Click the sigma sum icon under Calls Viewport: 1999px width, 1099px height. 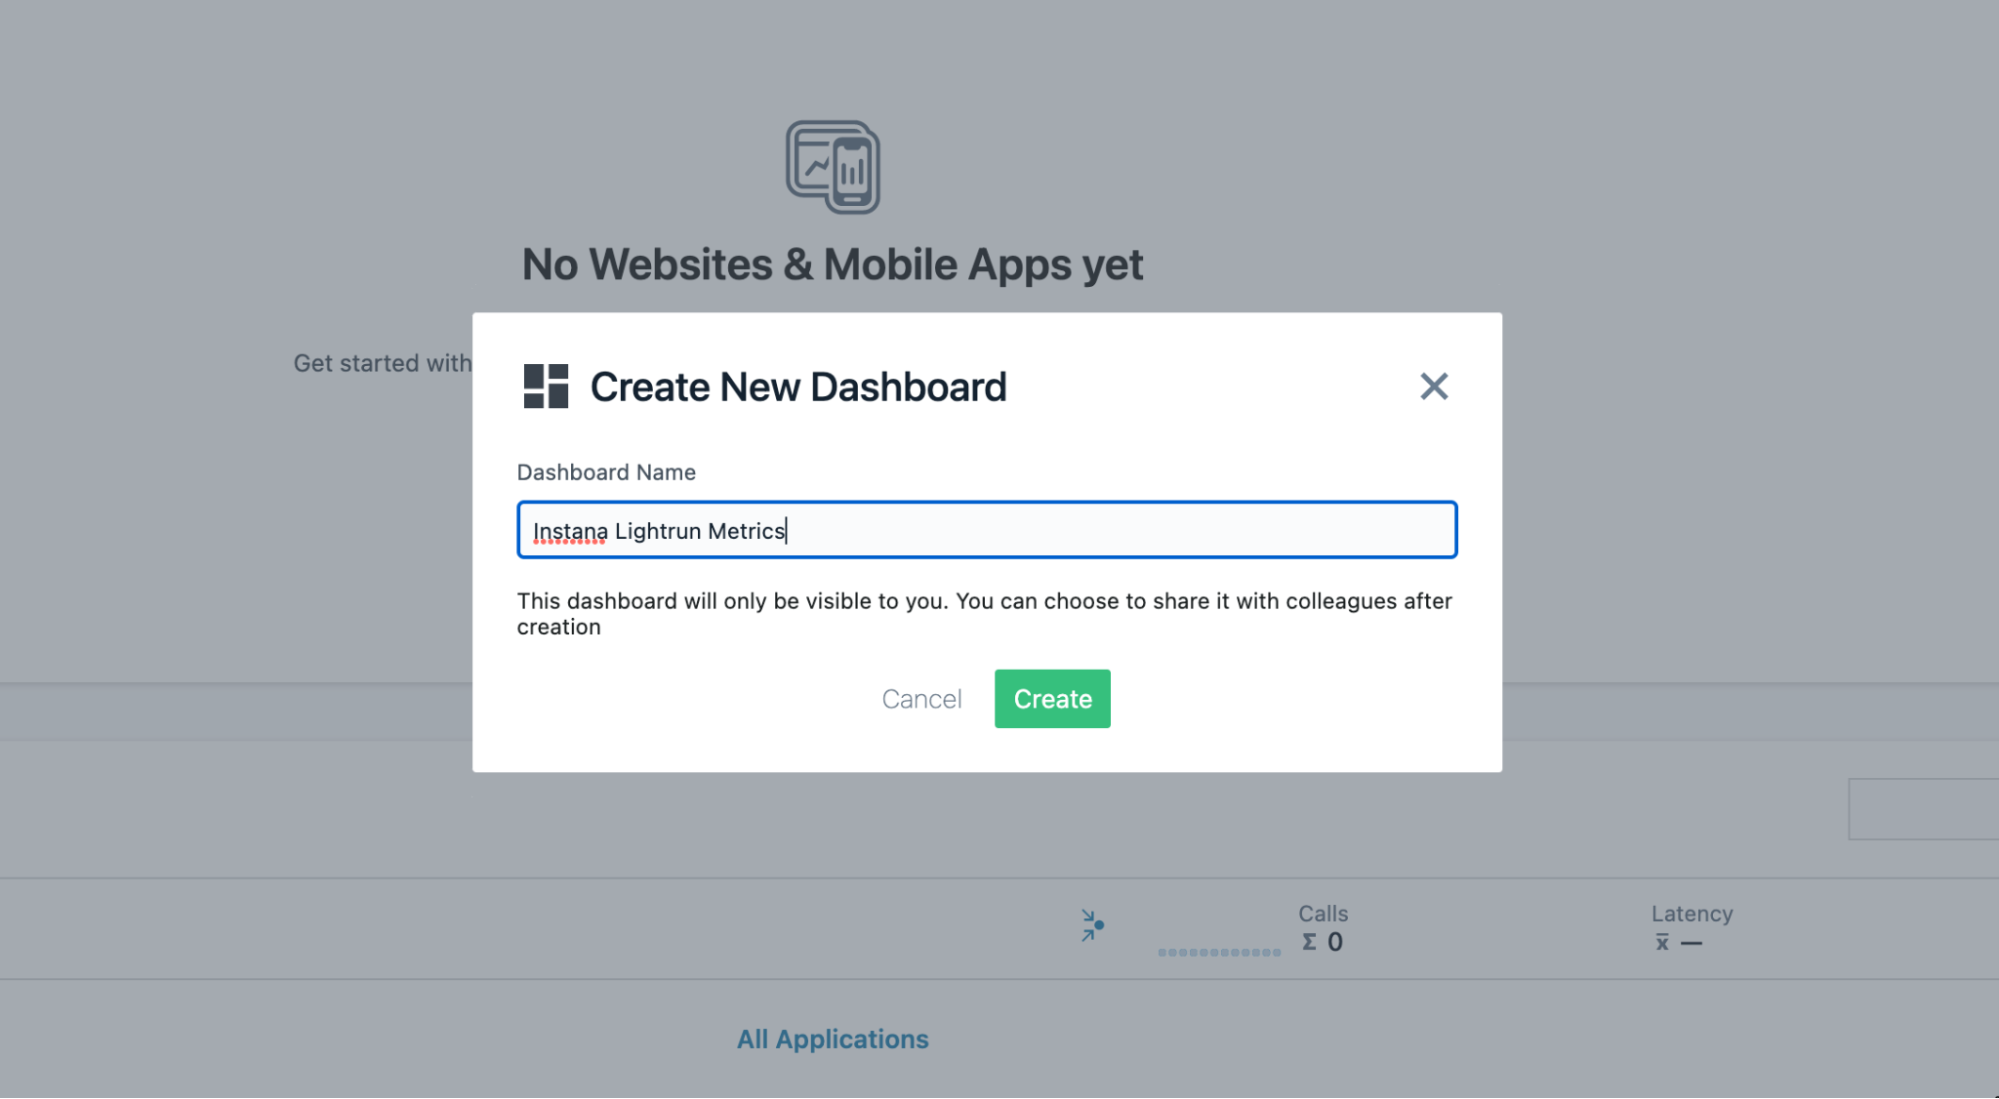tap(1309, 942)
